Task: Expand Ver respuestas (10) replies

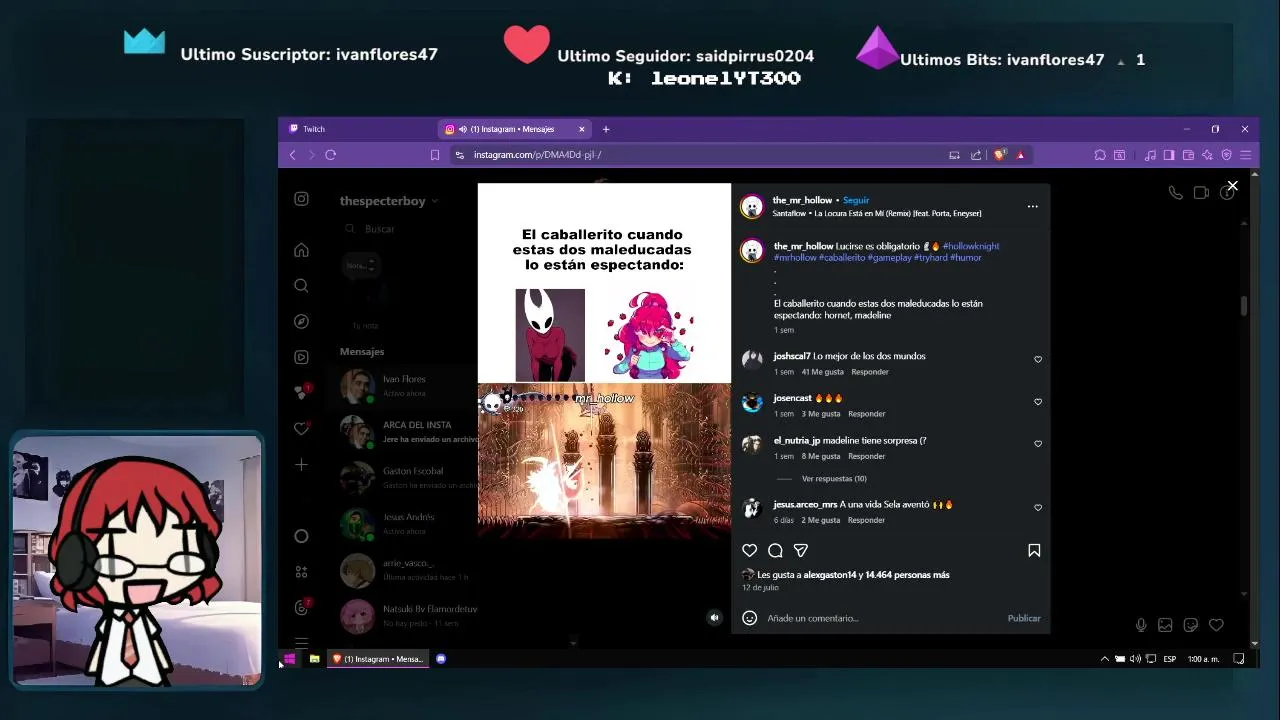Action: pyautogui.click(x=834, y=479)
